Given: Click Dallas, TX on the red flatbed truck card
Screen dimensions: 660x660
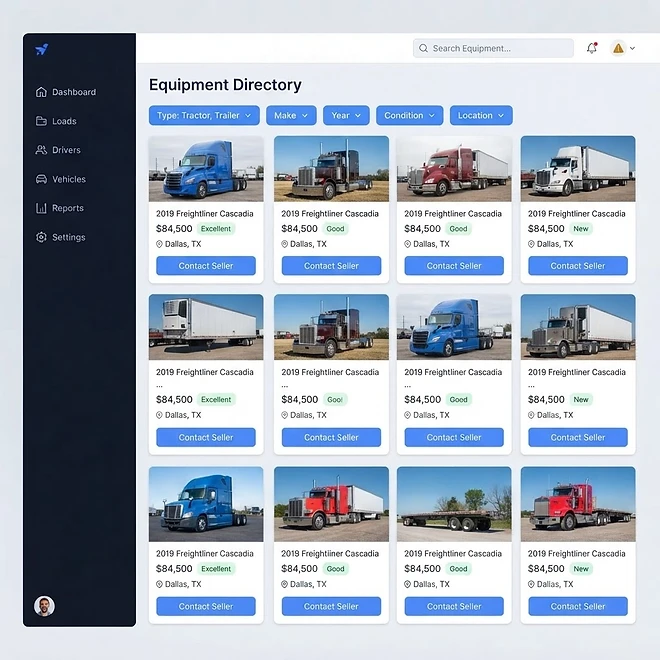Looking at the screenshot, I should (555, 584).
